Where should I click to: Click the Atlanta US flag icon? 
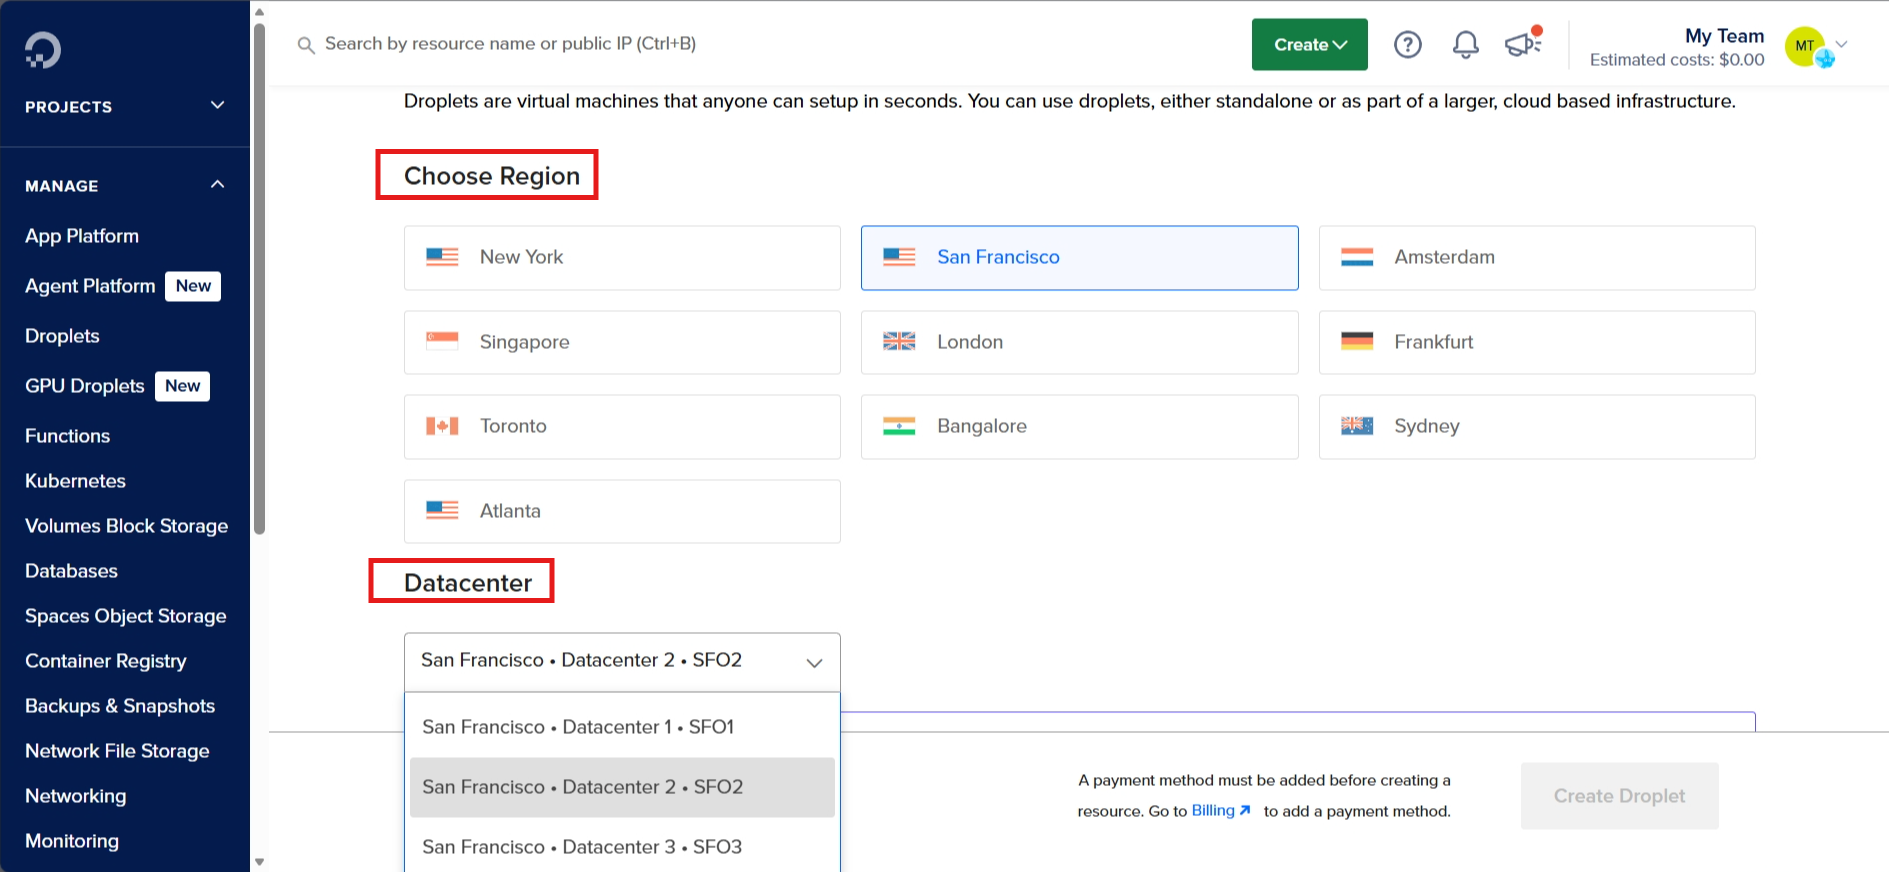coord(442,510)
